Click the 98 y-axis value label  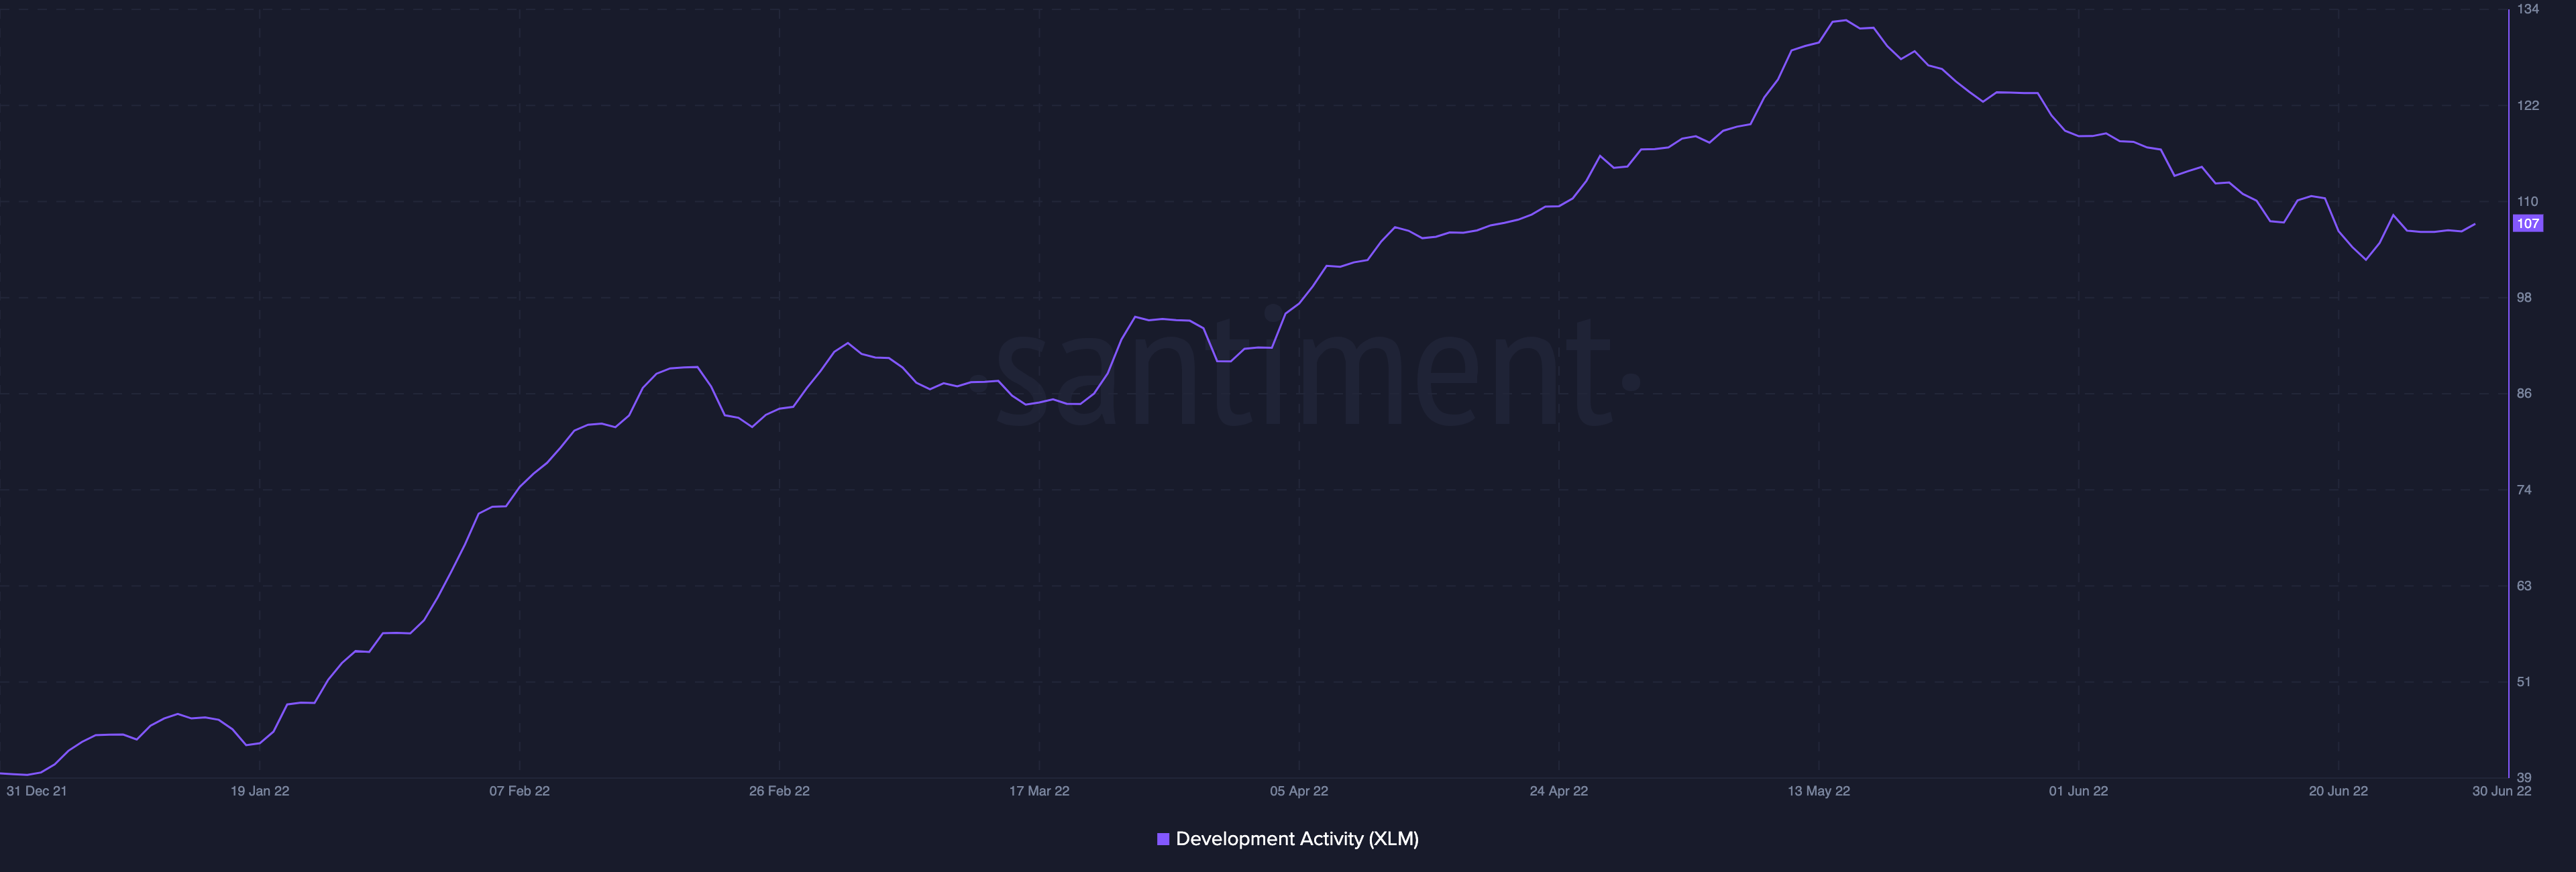[2524, 298]
